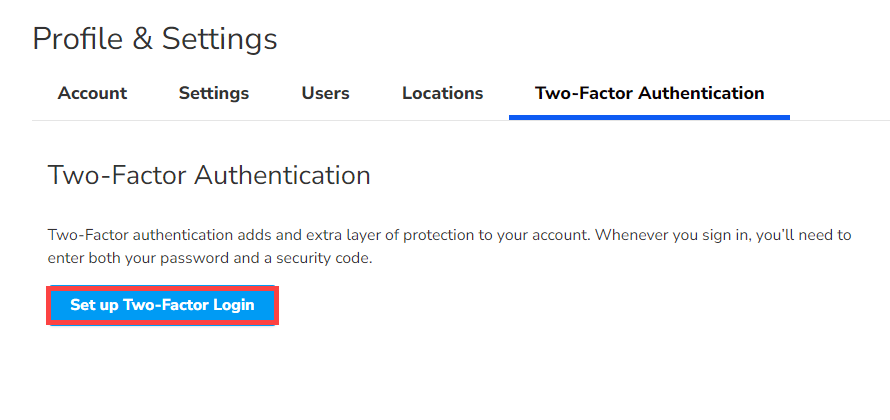Select the Users tab
The image size is (890, 420).
point(325,93)
